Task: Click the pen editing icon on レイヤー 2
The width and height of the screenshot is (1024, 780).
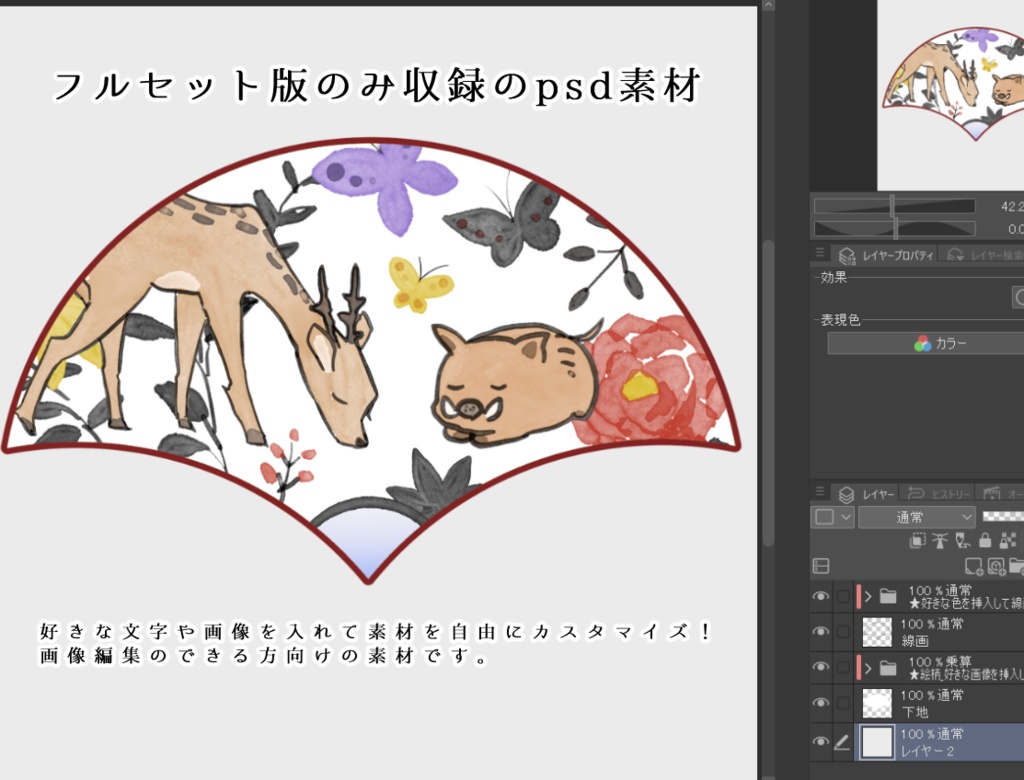Action: click(x=842, y=742)
